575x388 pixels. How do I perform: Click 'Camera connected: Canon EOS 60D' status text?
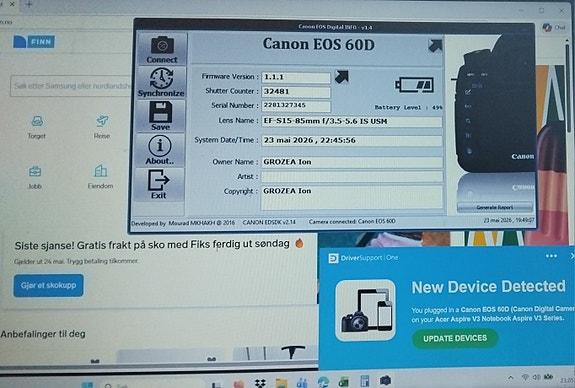tap(352, 222)
